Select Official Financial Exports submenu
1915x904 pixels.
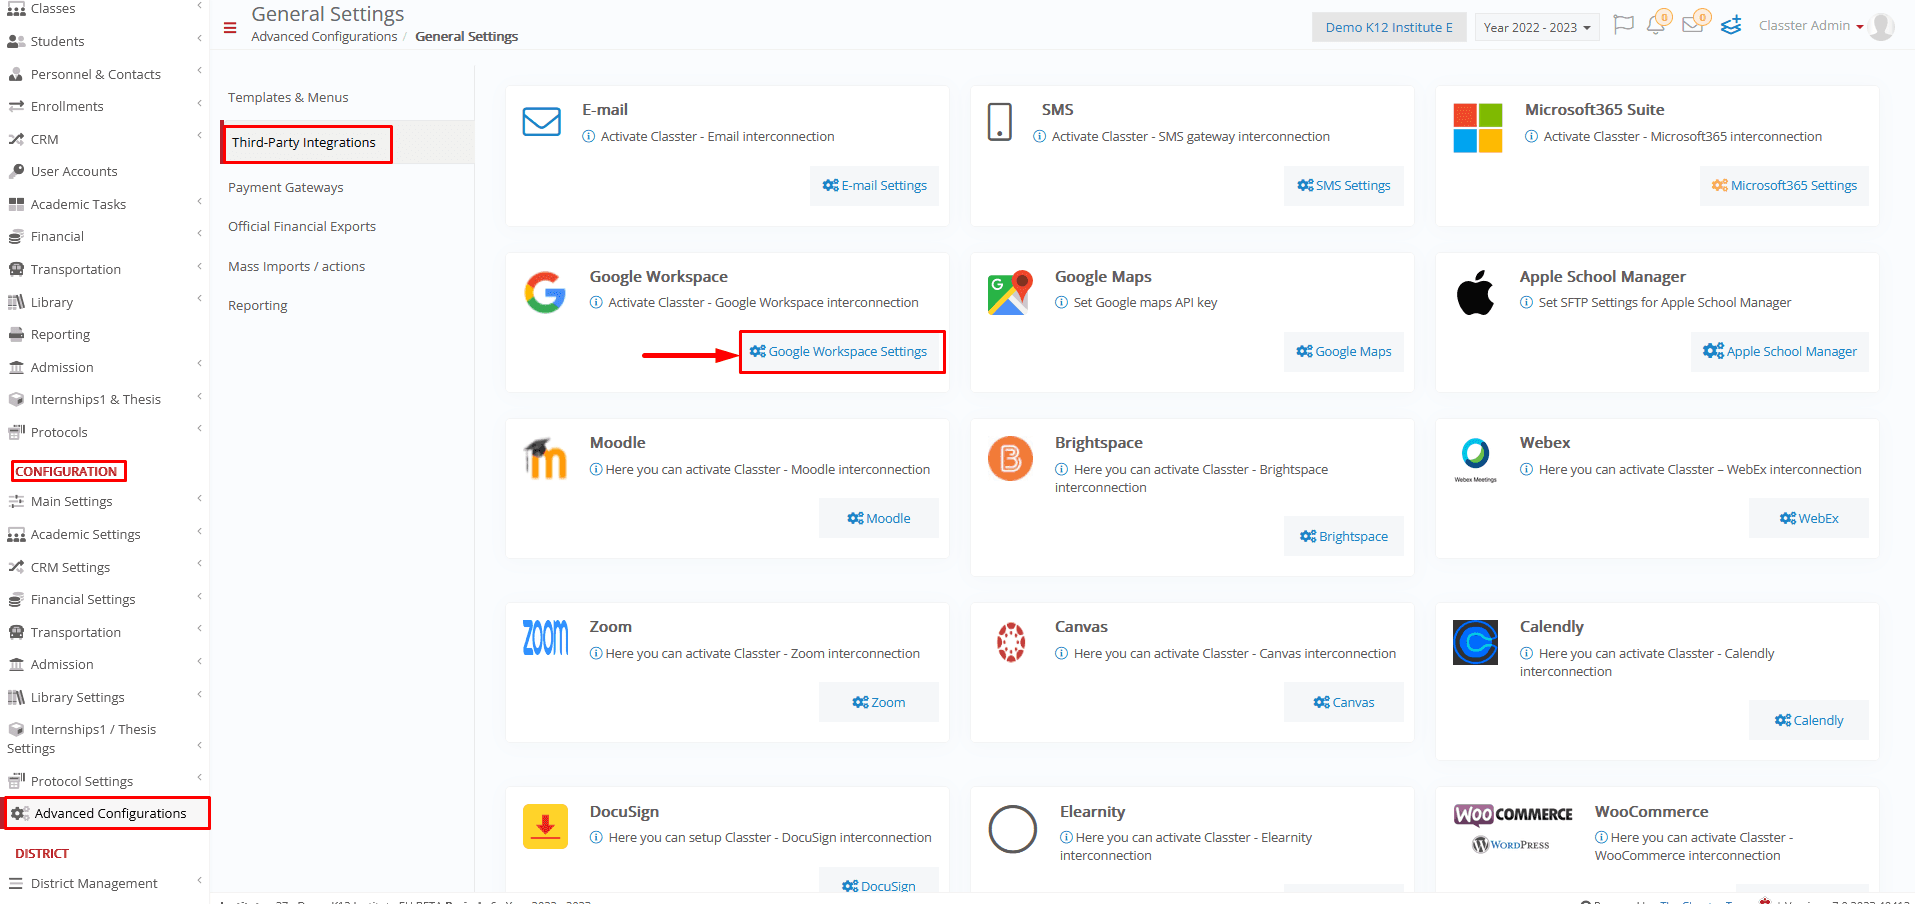click(302, 226)
